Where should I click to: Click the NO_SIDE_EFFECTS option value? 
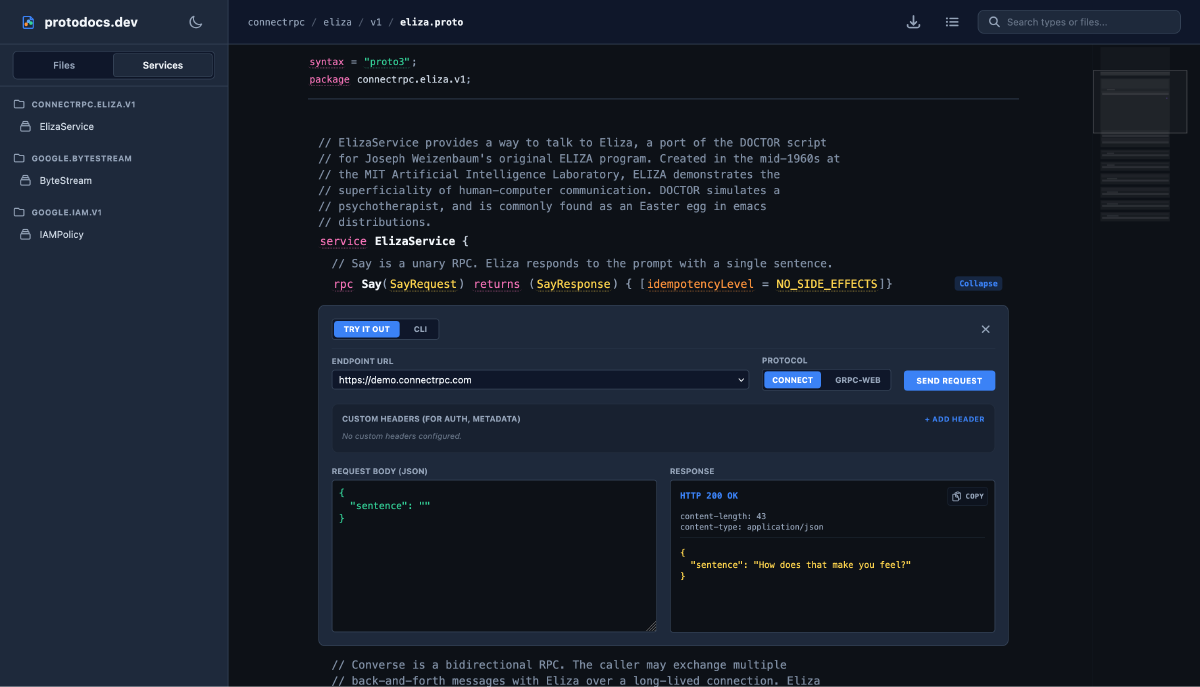826,284
